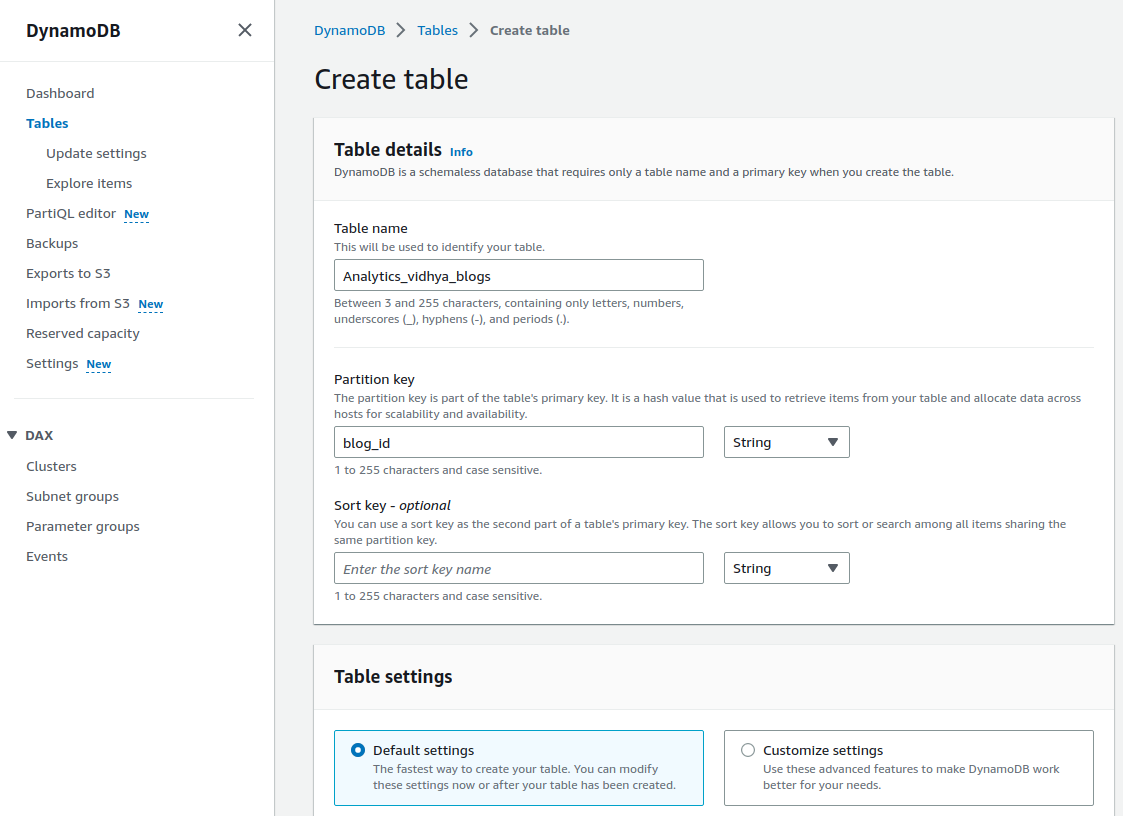Open Settings in the sidebar

pos(52,364)
